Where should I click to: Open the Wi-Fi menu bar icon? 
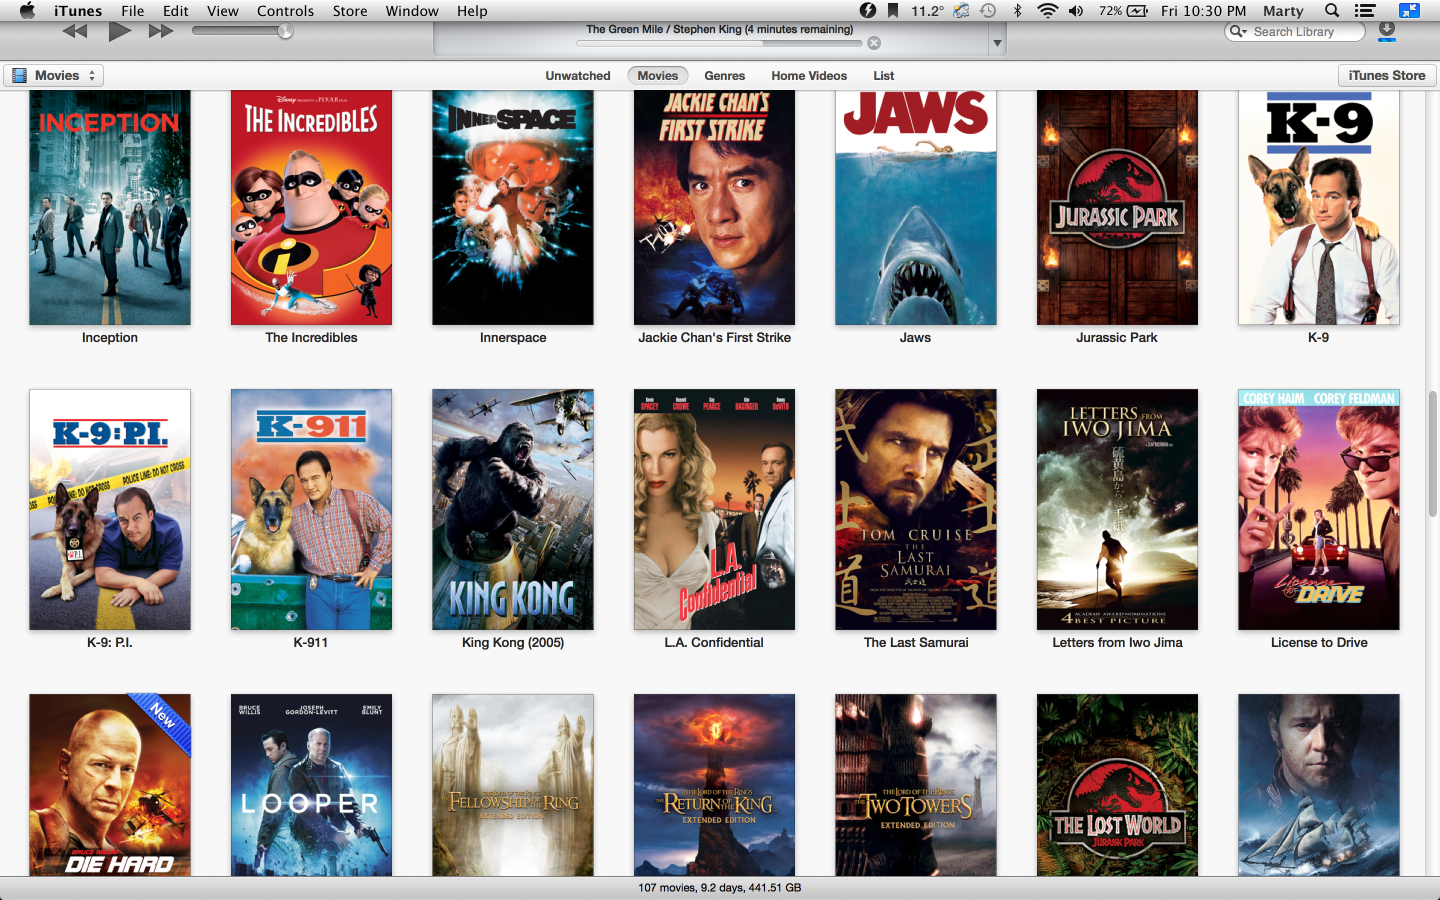pyautogui.click(x=1047, y=11)
